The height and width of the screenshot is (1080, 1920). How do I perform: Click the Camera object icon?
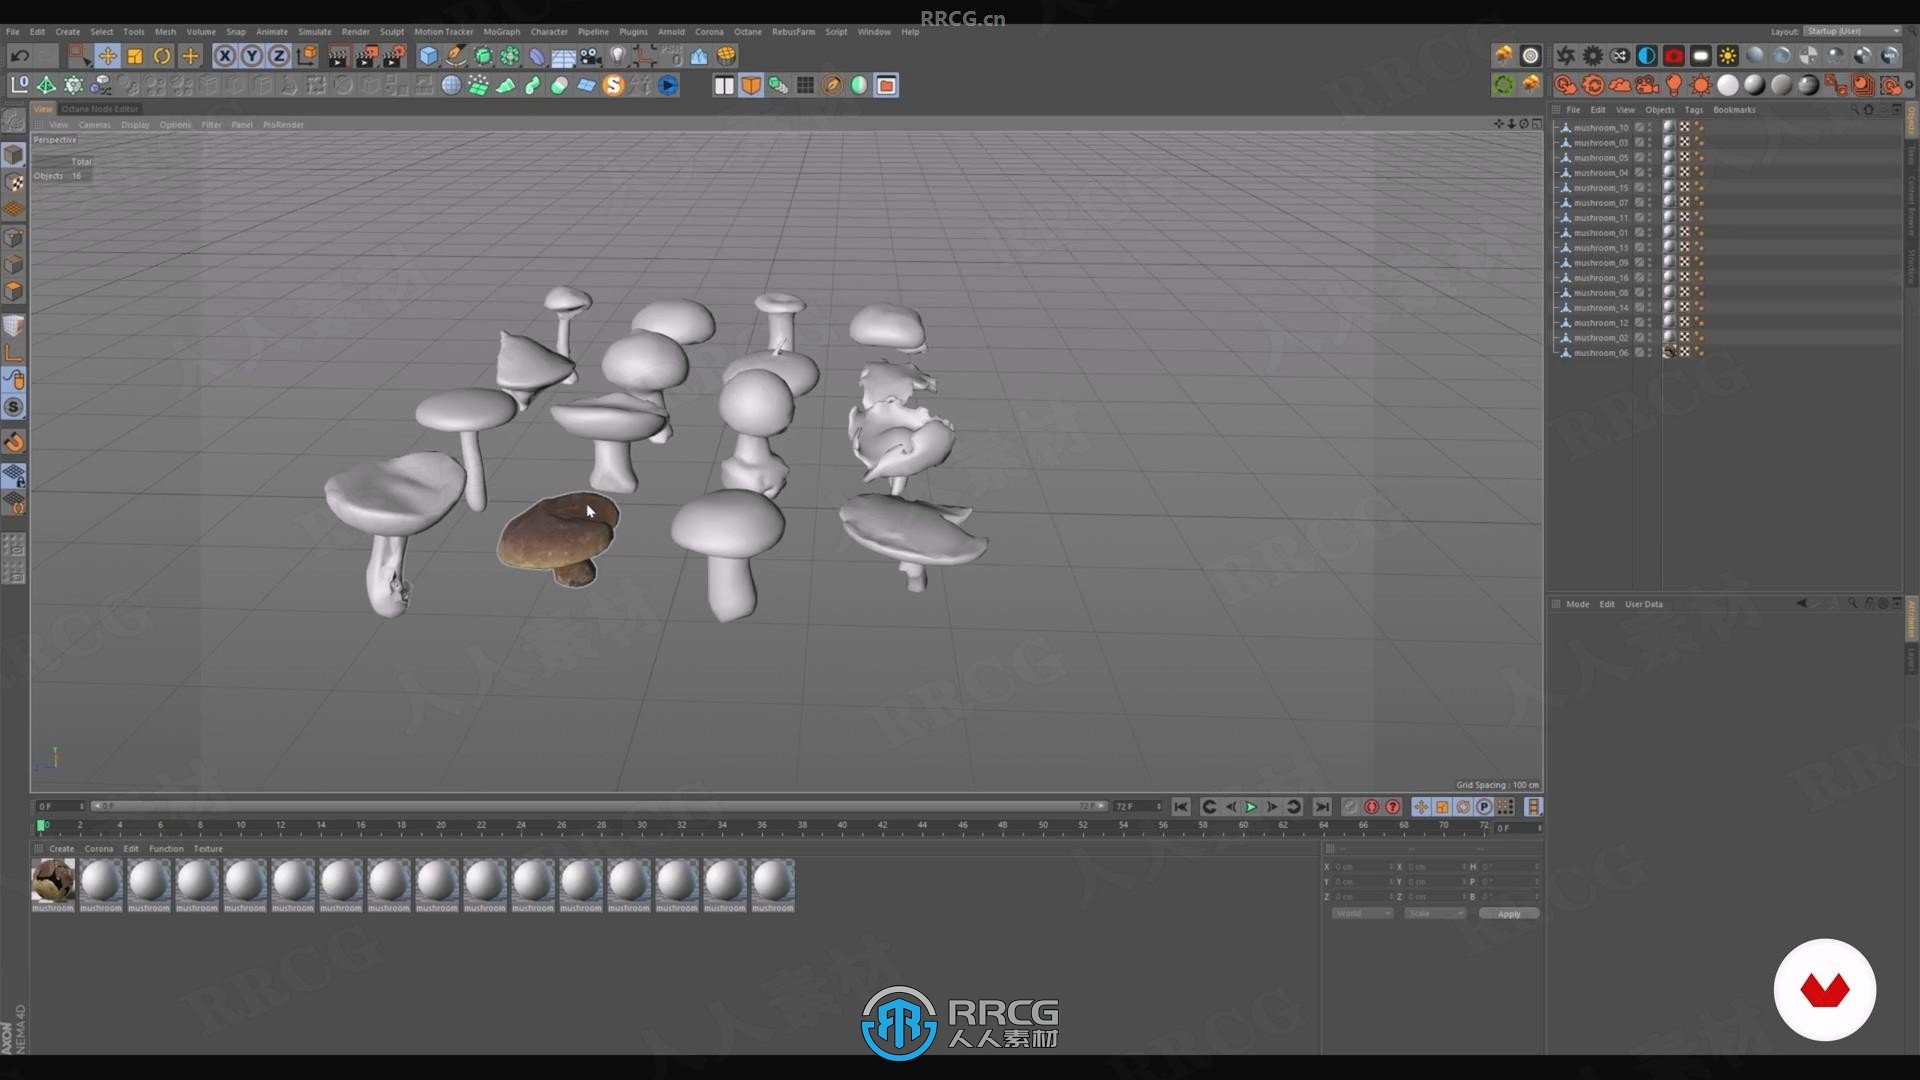coord(591,56)
